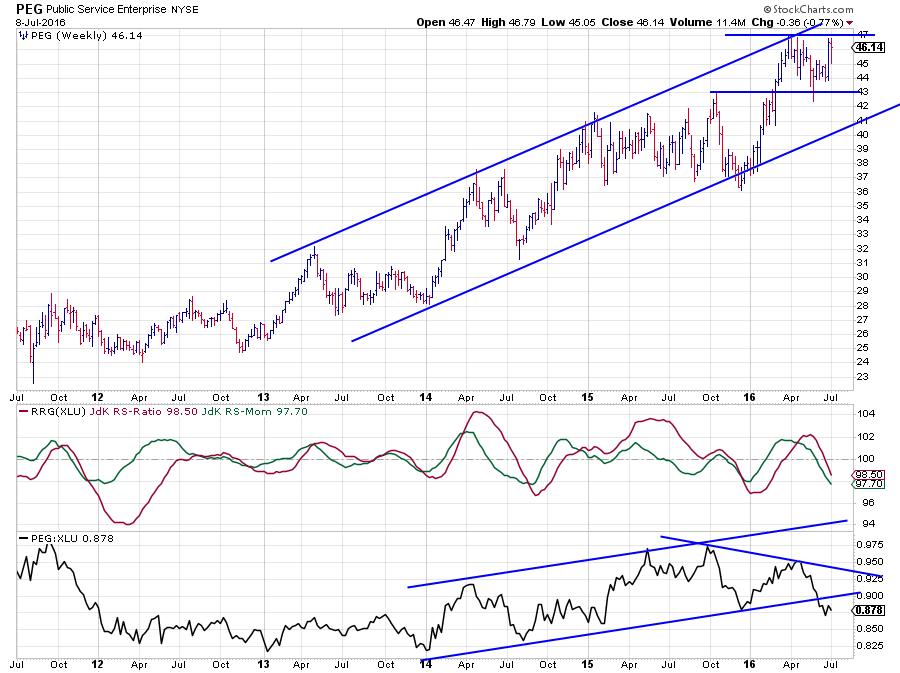
Task: Open the StockCharts.com attribution link
Action: point(808,9)
